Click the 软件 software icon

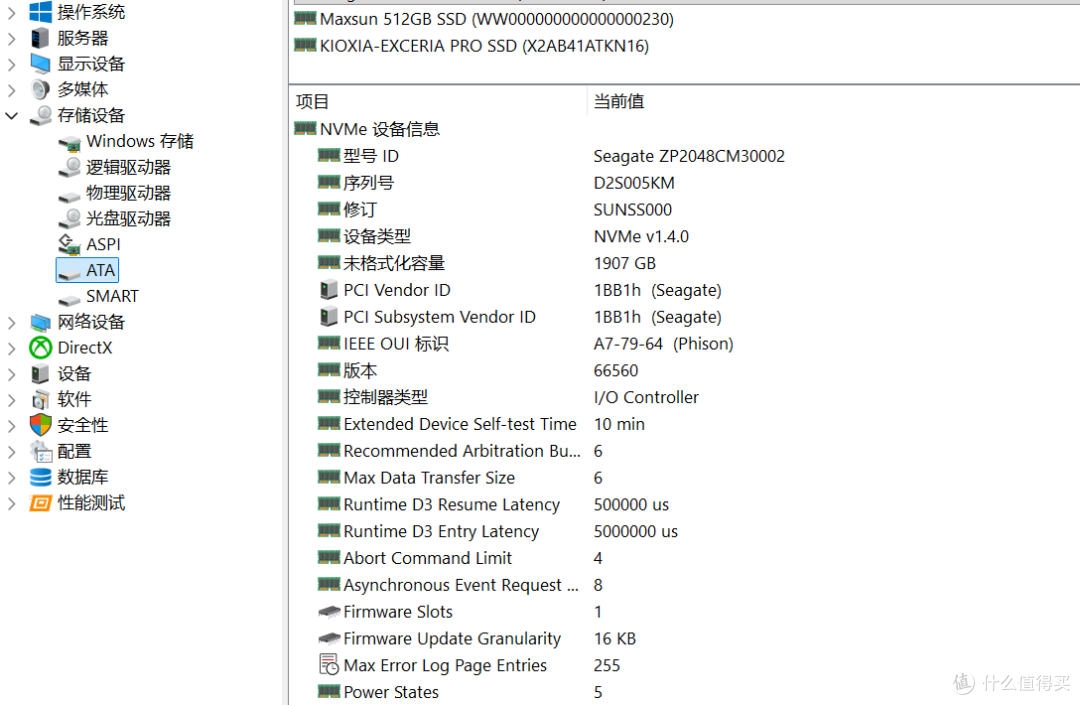click(41, 399)
